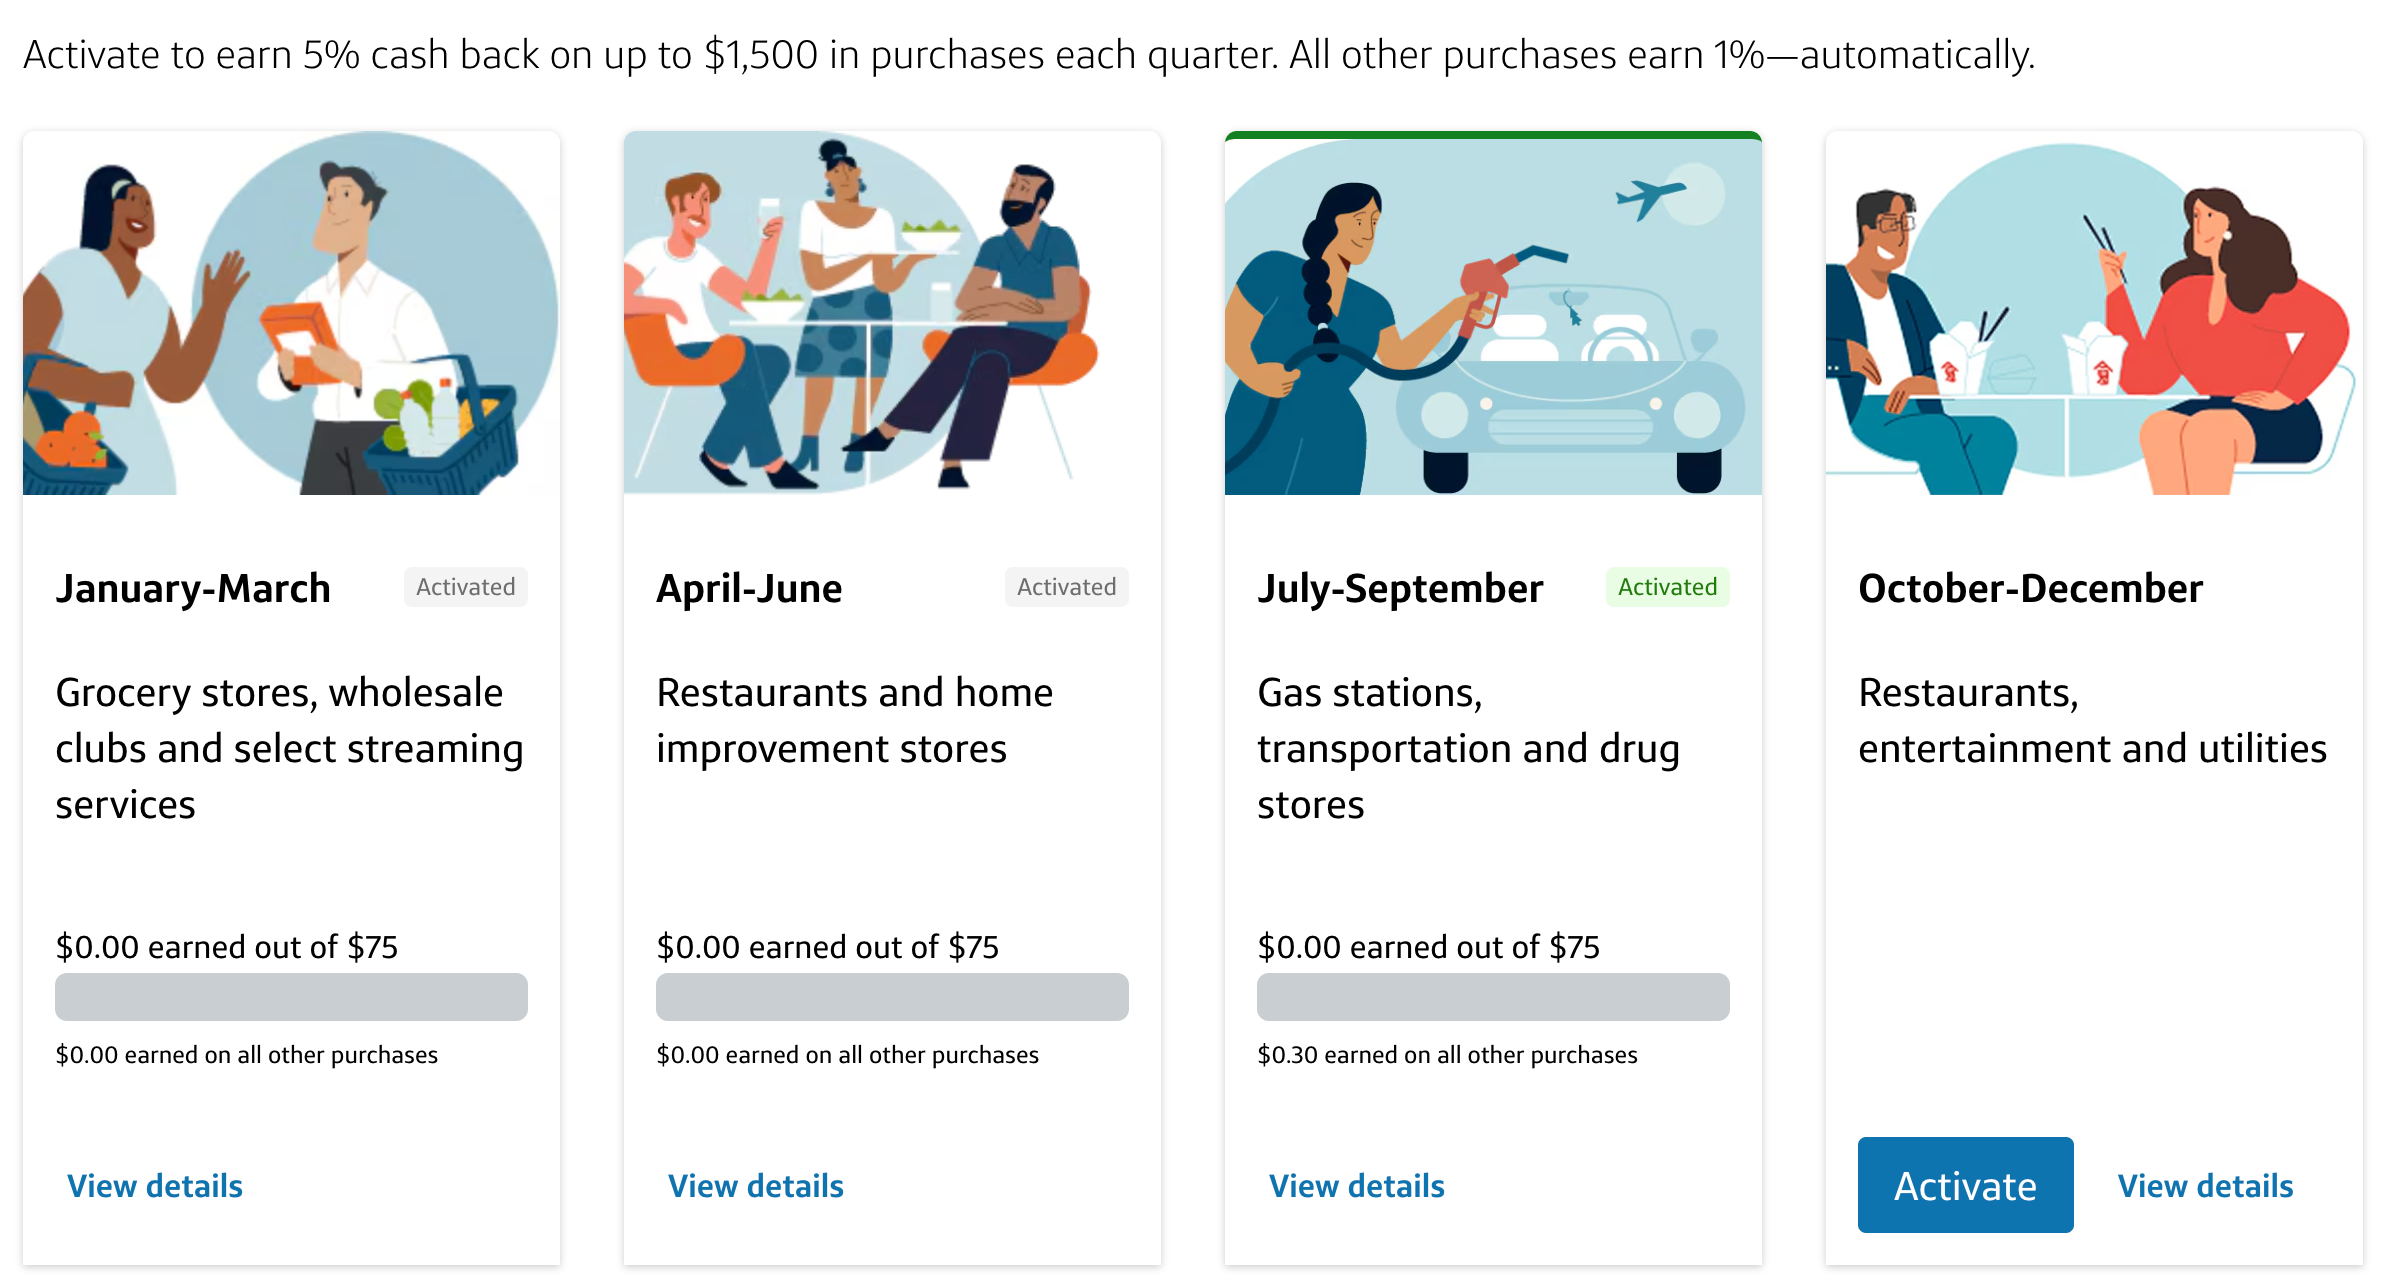The height and width of the screenshot is (1286, 2384).
Task: Select the October-December heading
Action: (x=2030, y=589)
